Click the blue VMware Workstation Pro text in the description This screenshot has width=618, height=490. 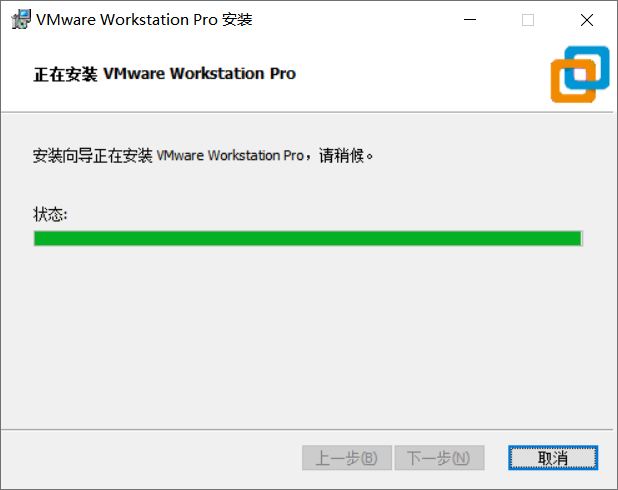click(x=230, y=155)
